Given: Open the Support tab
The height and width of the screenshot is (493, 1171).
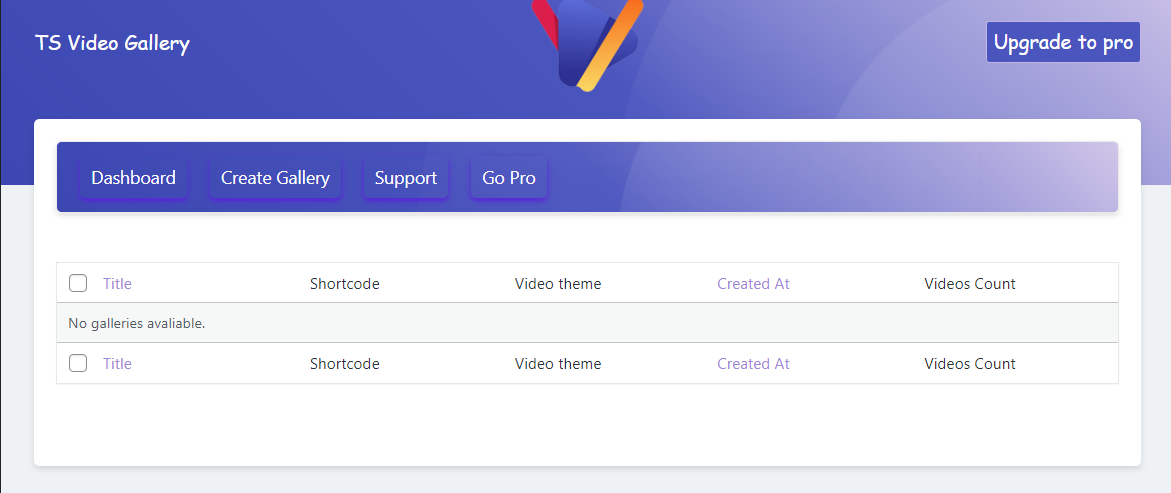Looking at the screenshot, I should coord(405,178).
